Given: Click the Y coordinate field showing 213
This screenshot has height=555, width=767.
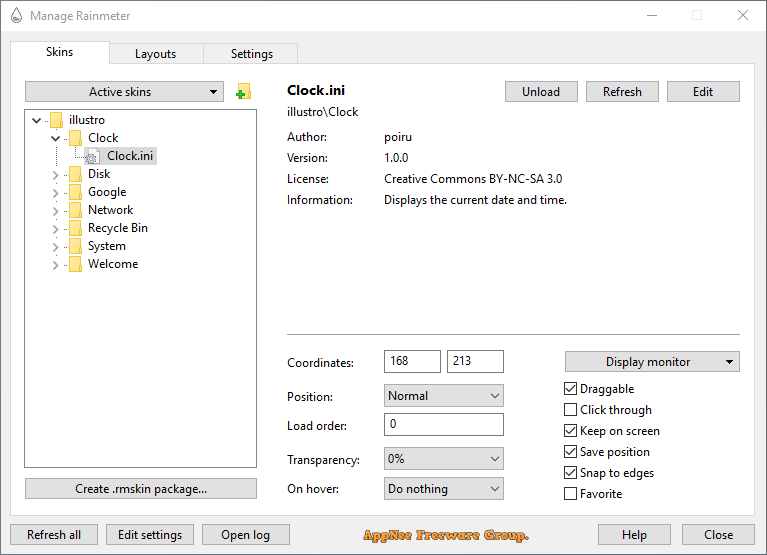Looking at the screenshot, I should (475, 361).
